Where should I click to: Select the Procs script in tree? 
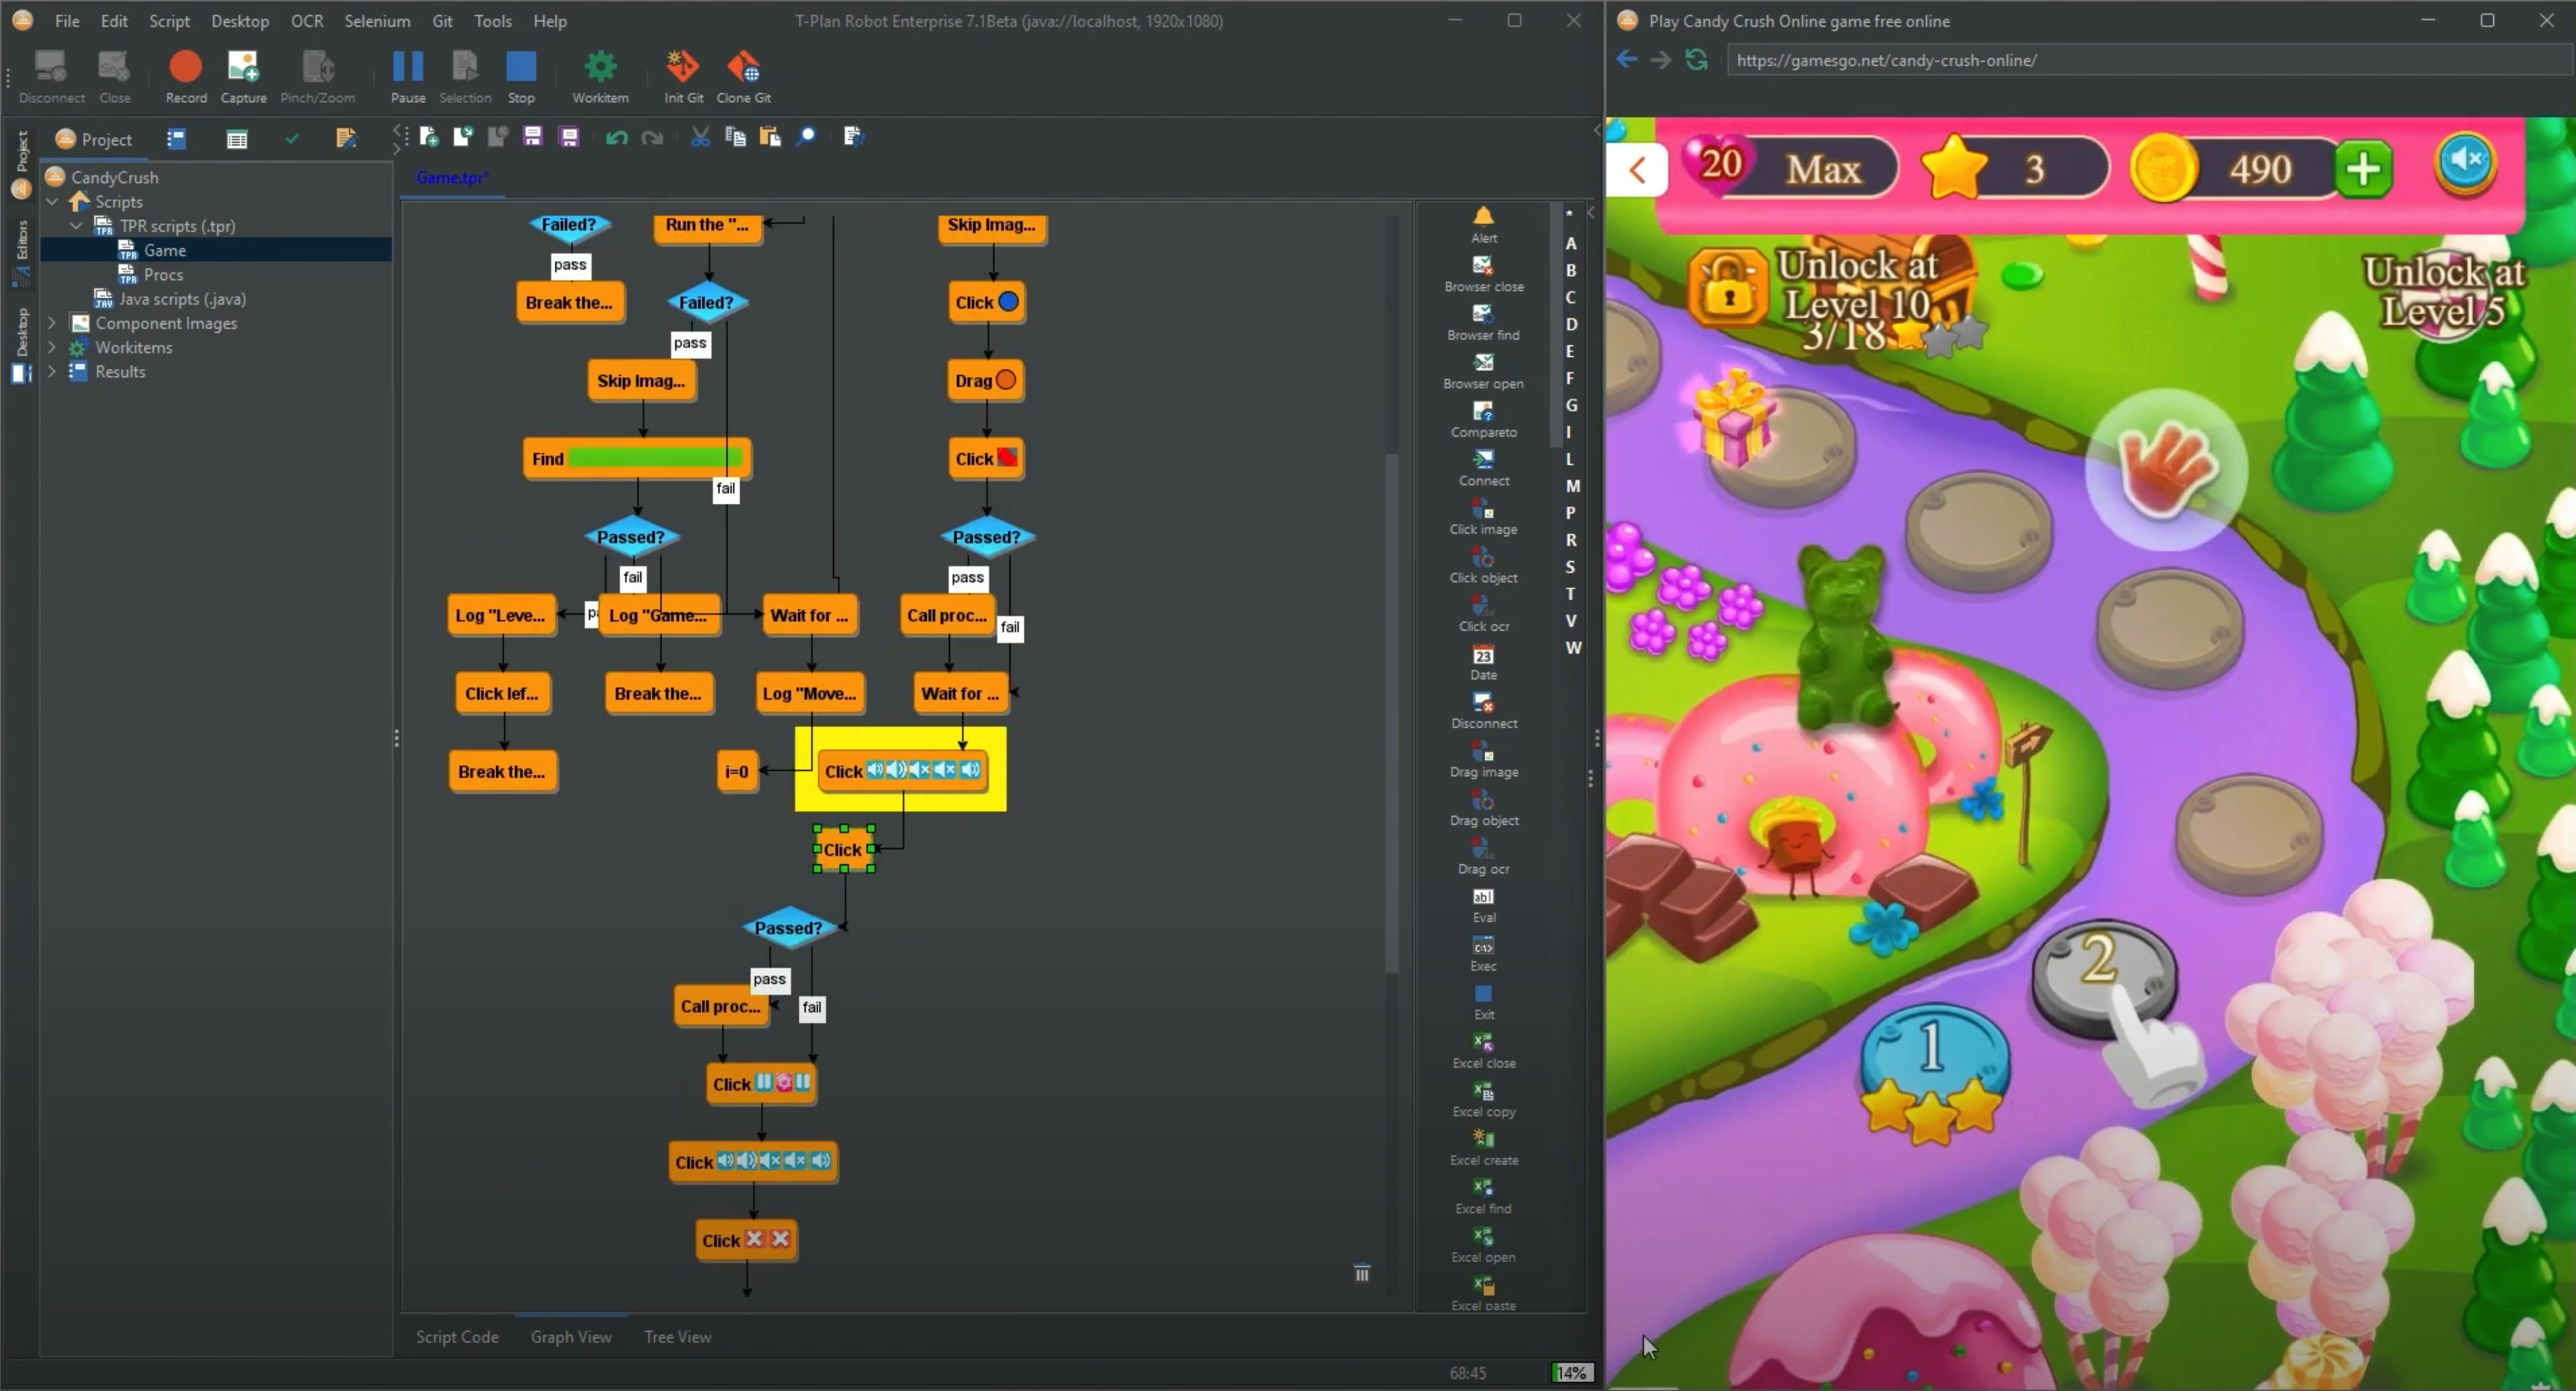(x=162, y=274)
